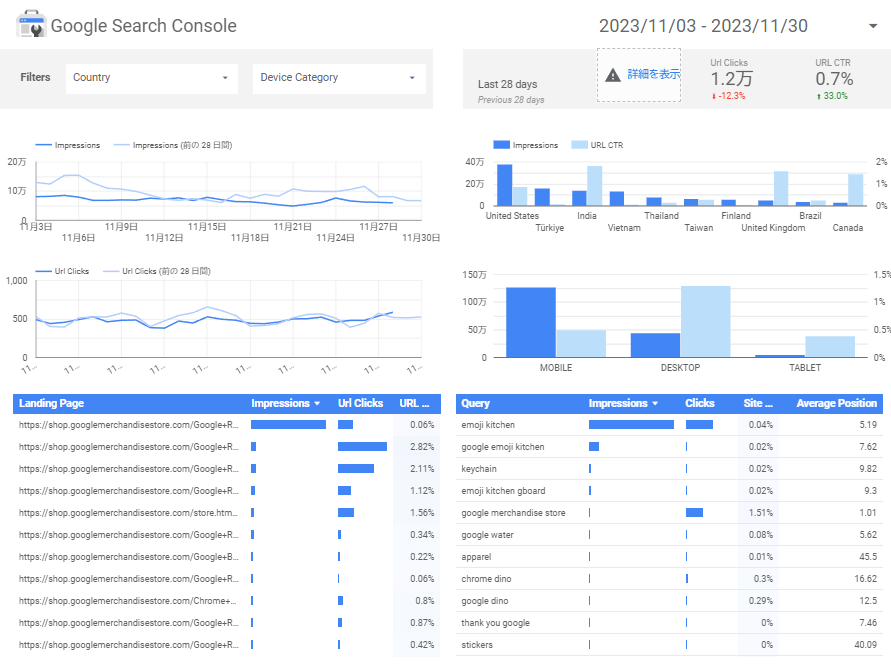Select the 'keychain' query row
The image size is (891, 667).
669,469
